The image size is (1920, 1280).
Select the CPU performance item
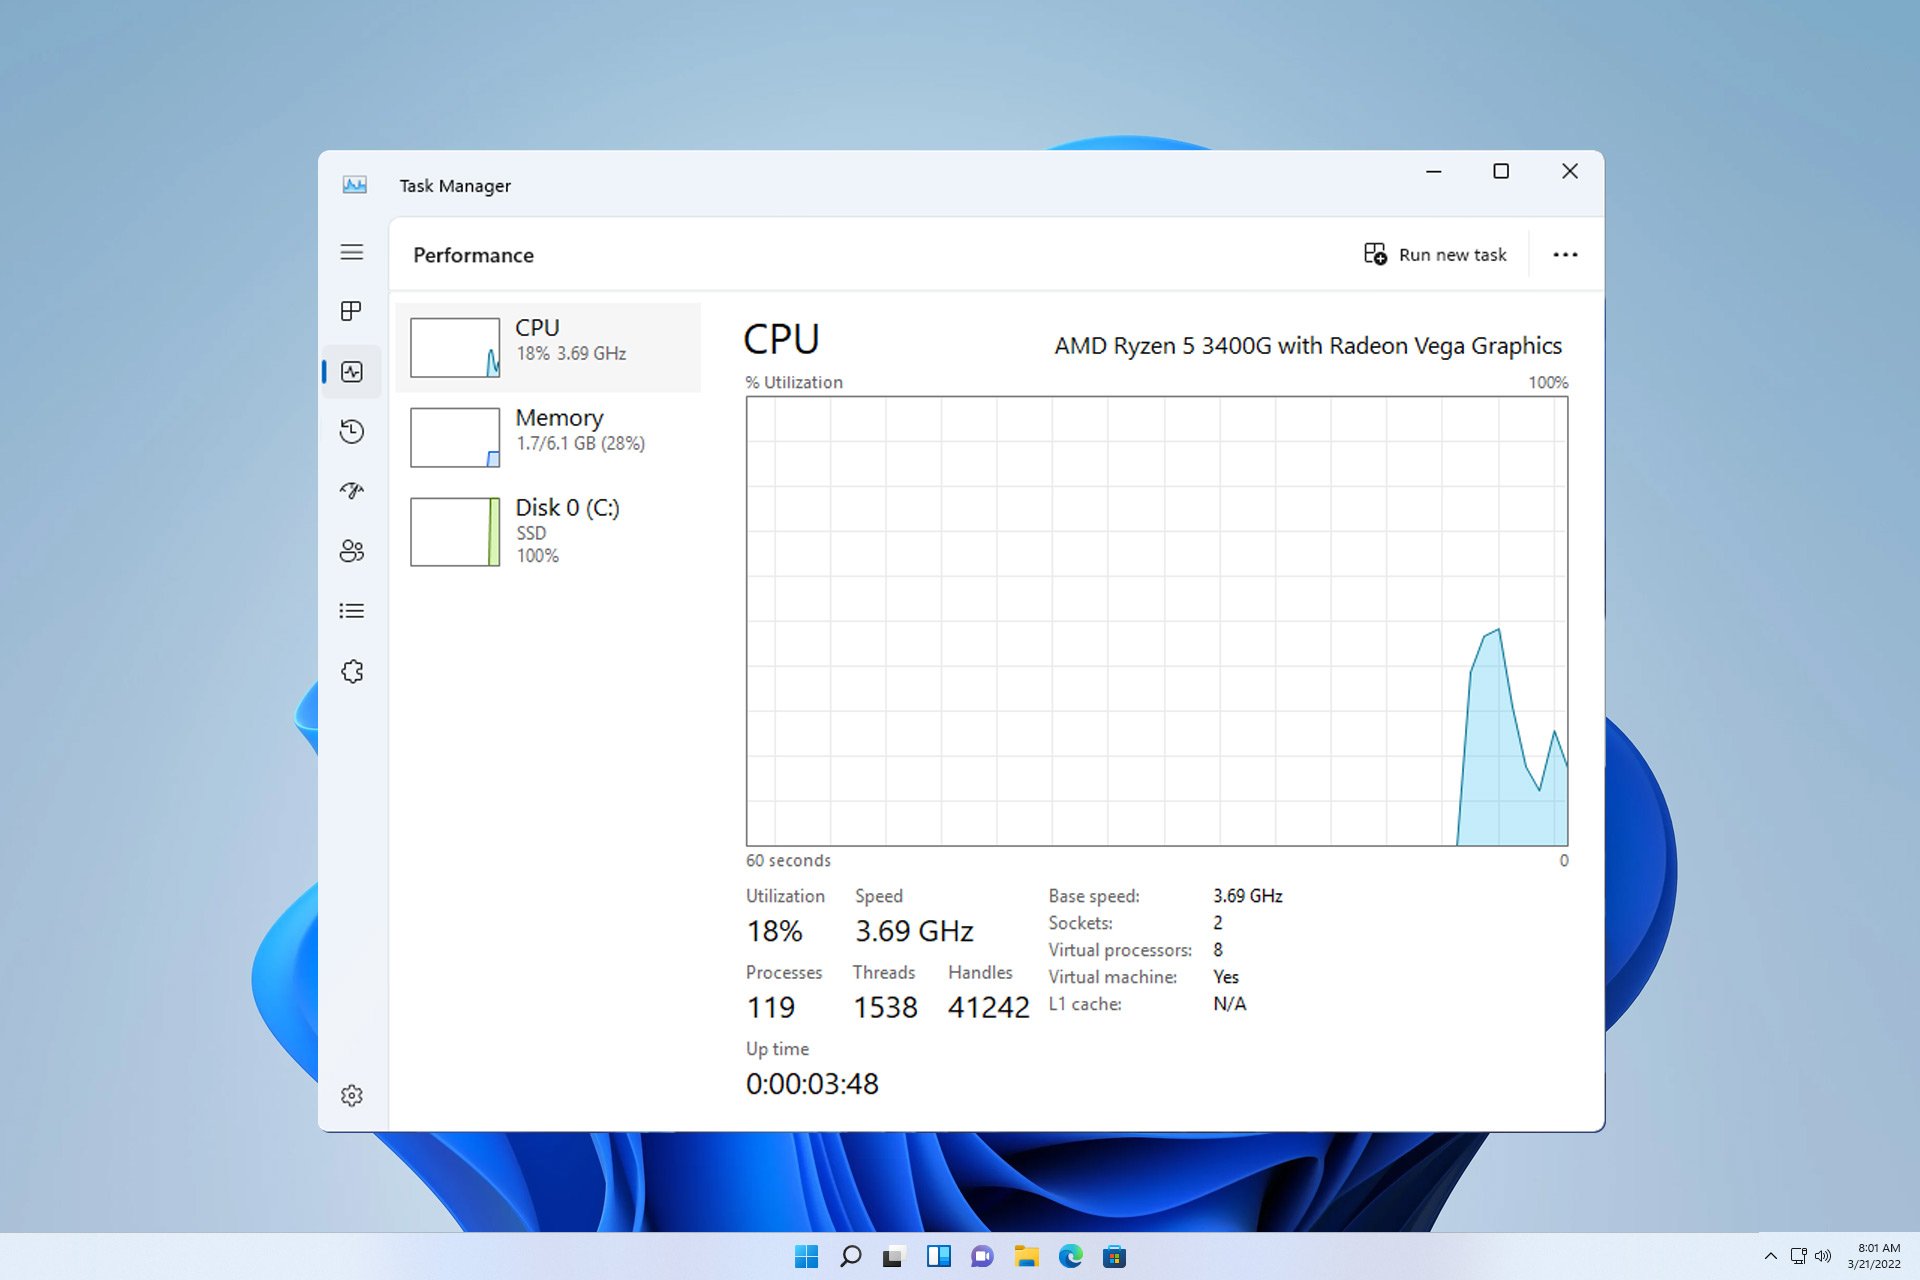(548, 347)
